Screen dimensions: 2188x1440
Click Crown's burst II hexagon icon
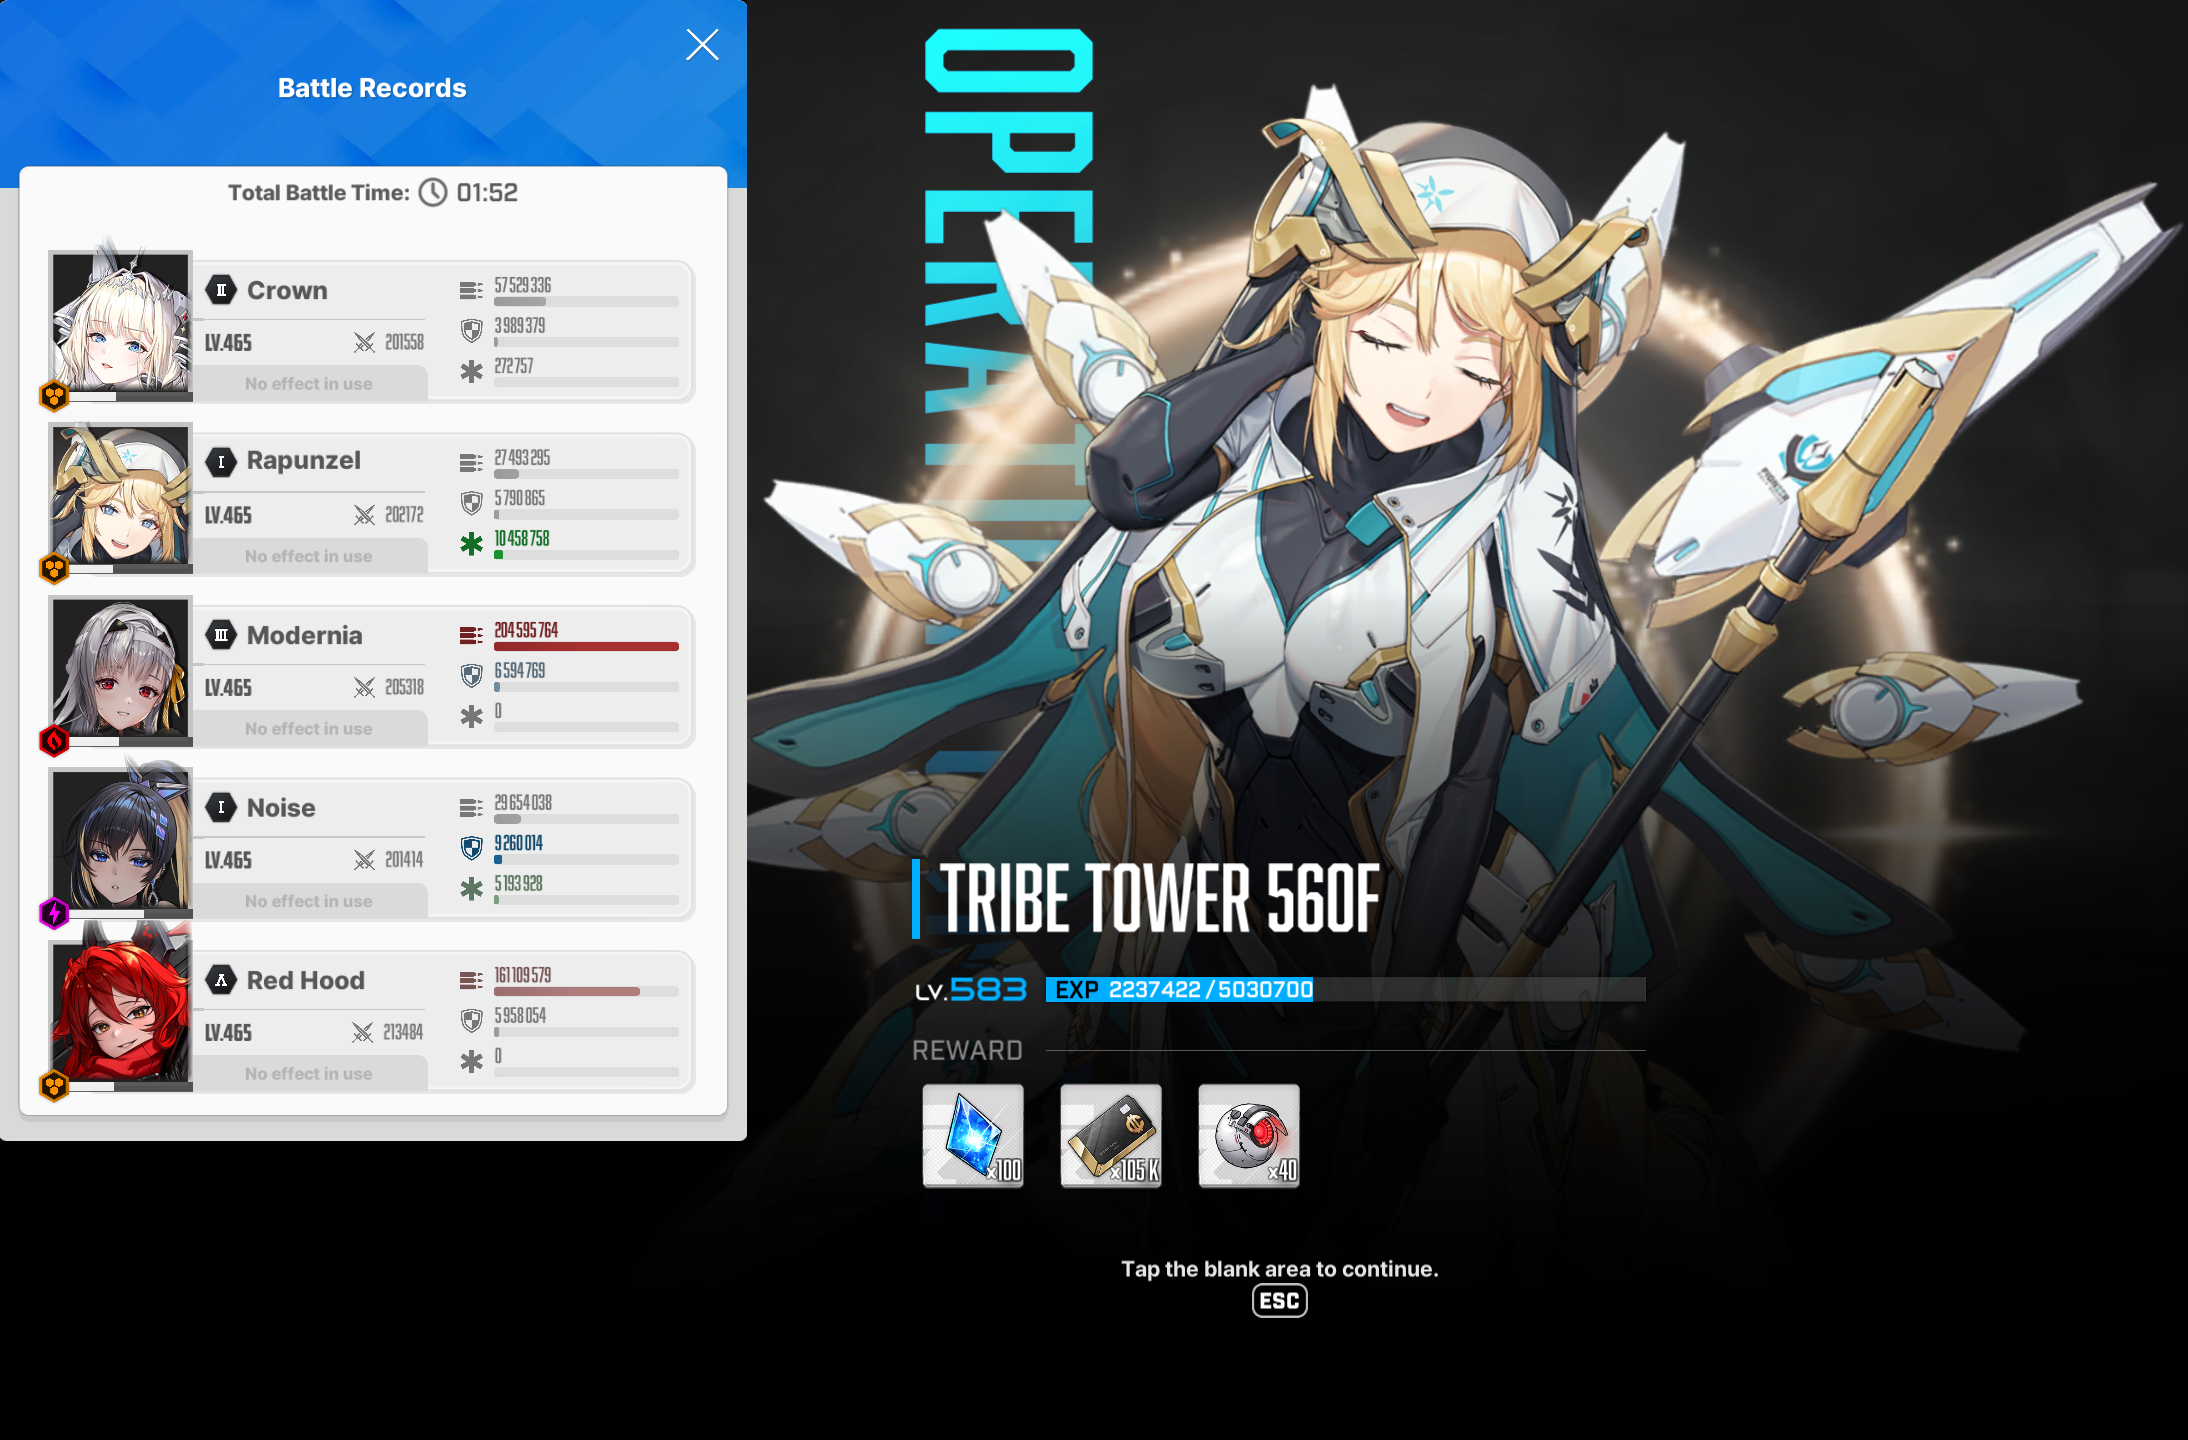[x=221, y=290]
